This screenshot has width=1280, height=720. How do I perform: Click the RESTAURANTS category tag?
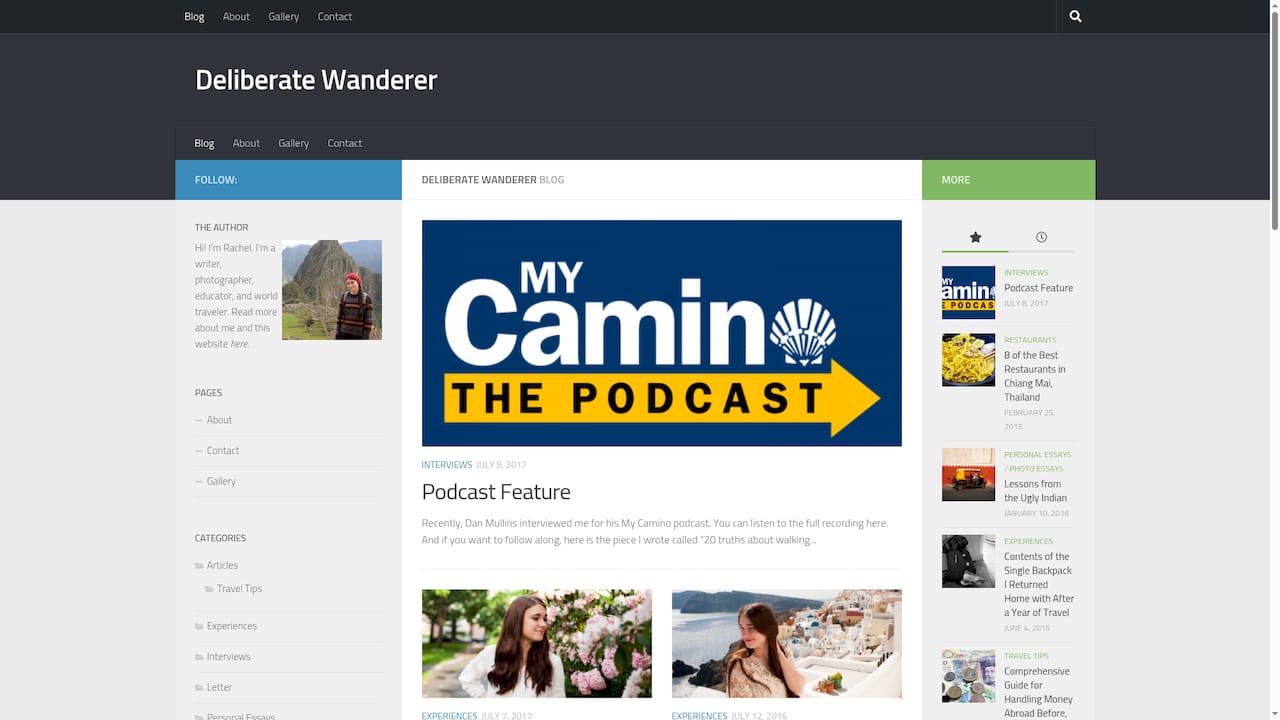coord(1030,340)
